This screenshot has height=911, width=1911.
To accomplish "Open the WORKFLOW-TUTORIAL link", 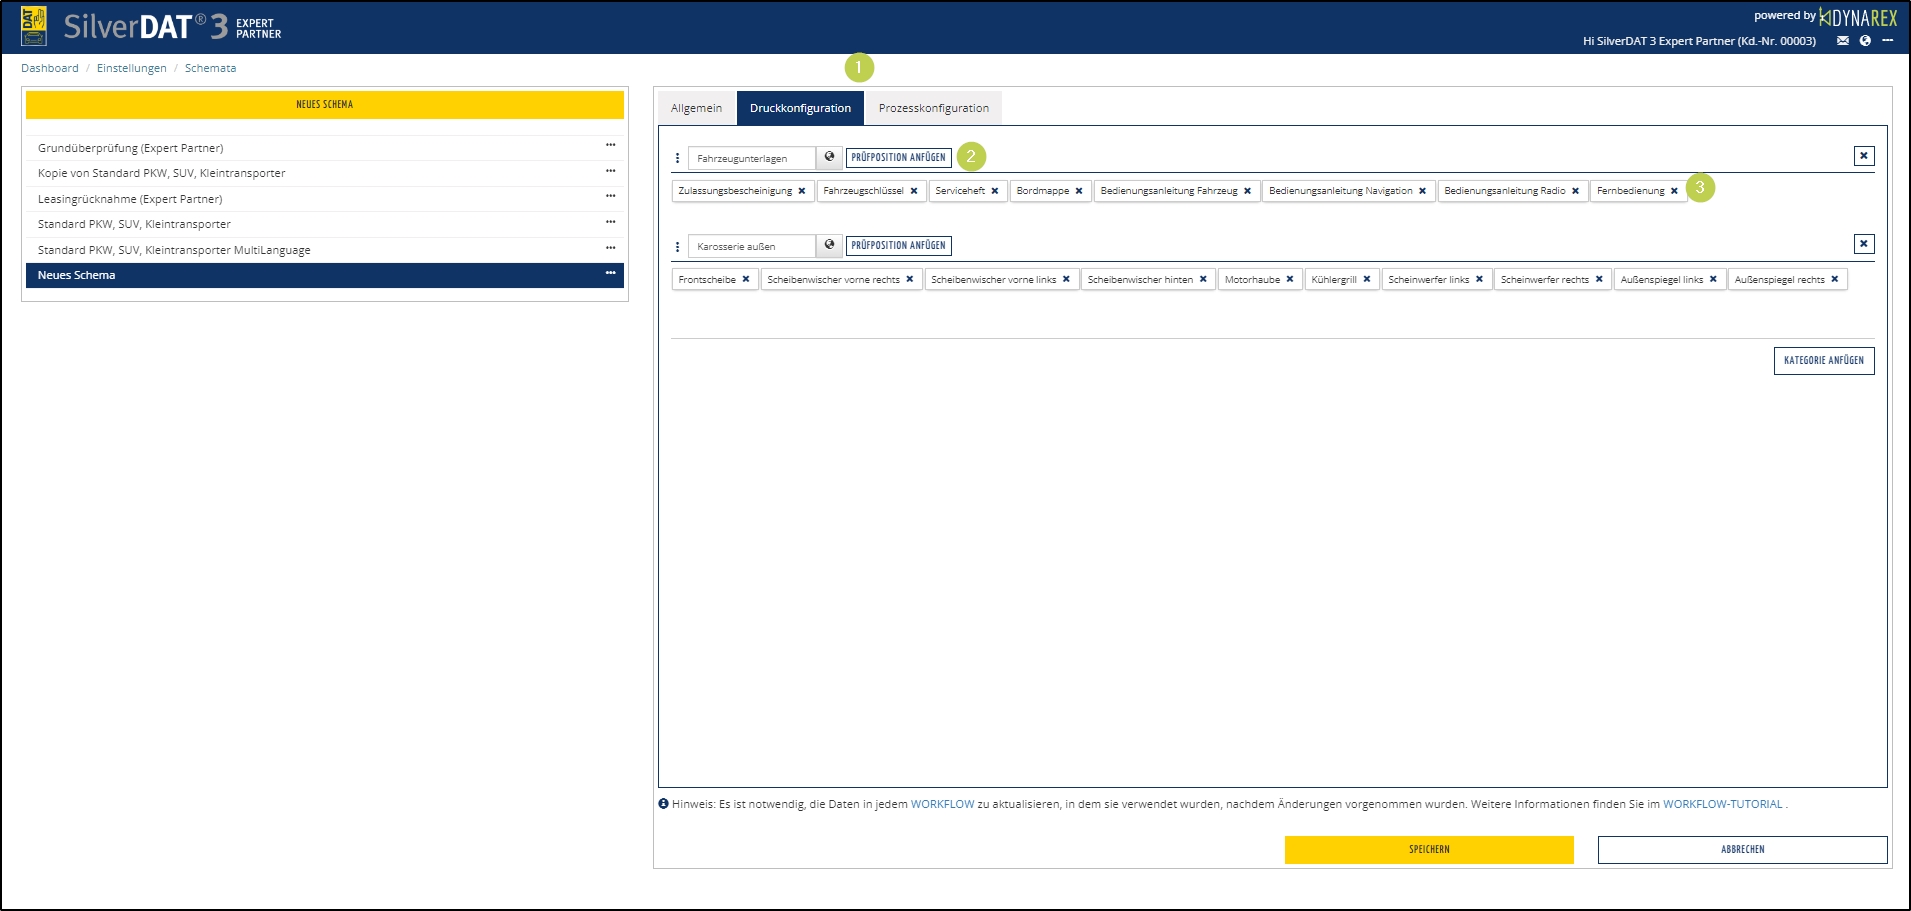I will click(x=1722, y=804).
